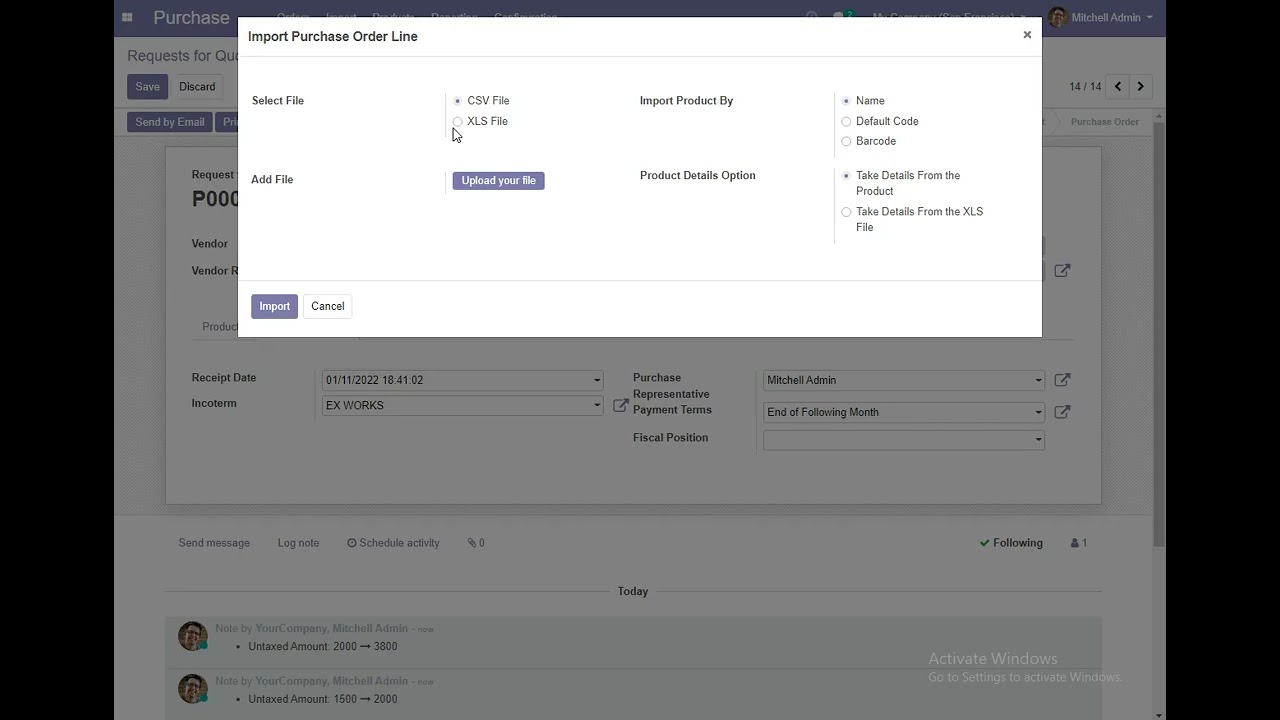Screen dimensions: 1280x720
Task: Open followers count icon
Action: tap(1078, 543)
